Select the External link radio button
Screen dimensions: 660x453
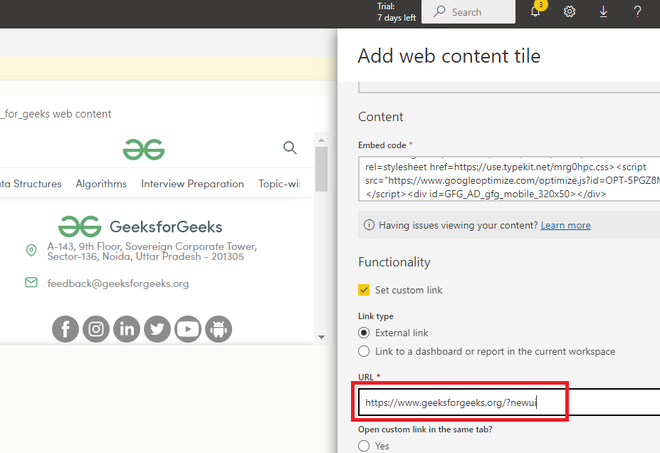coord(364,332)
